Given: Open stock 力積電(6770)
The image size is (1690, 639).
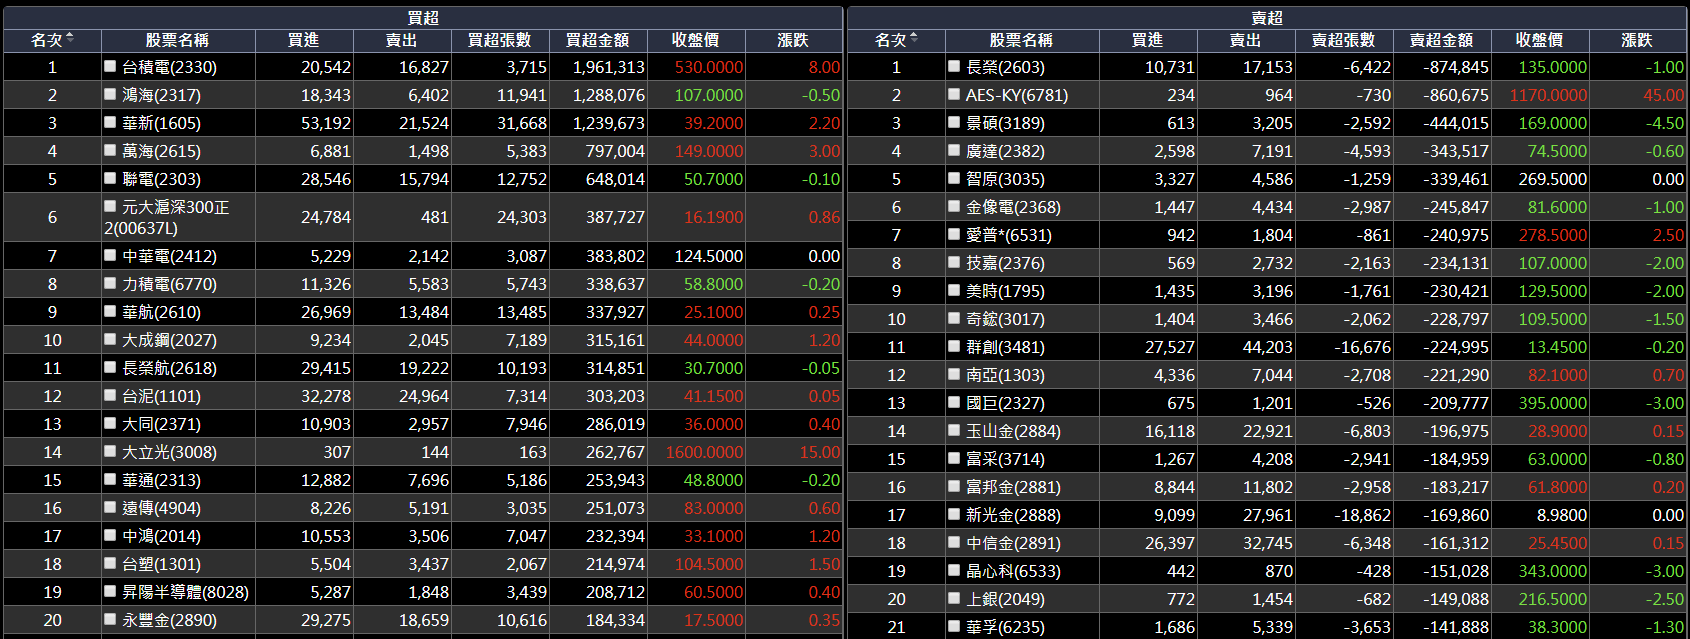Looking at the screenshot, I should click(x=169, y=284).
